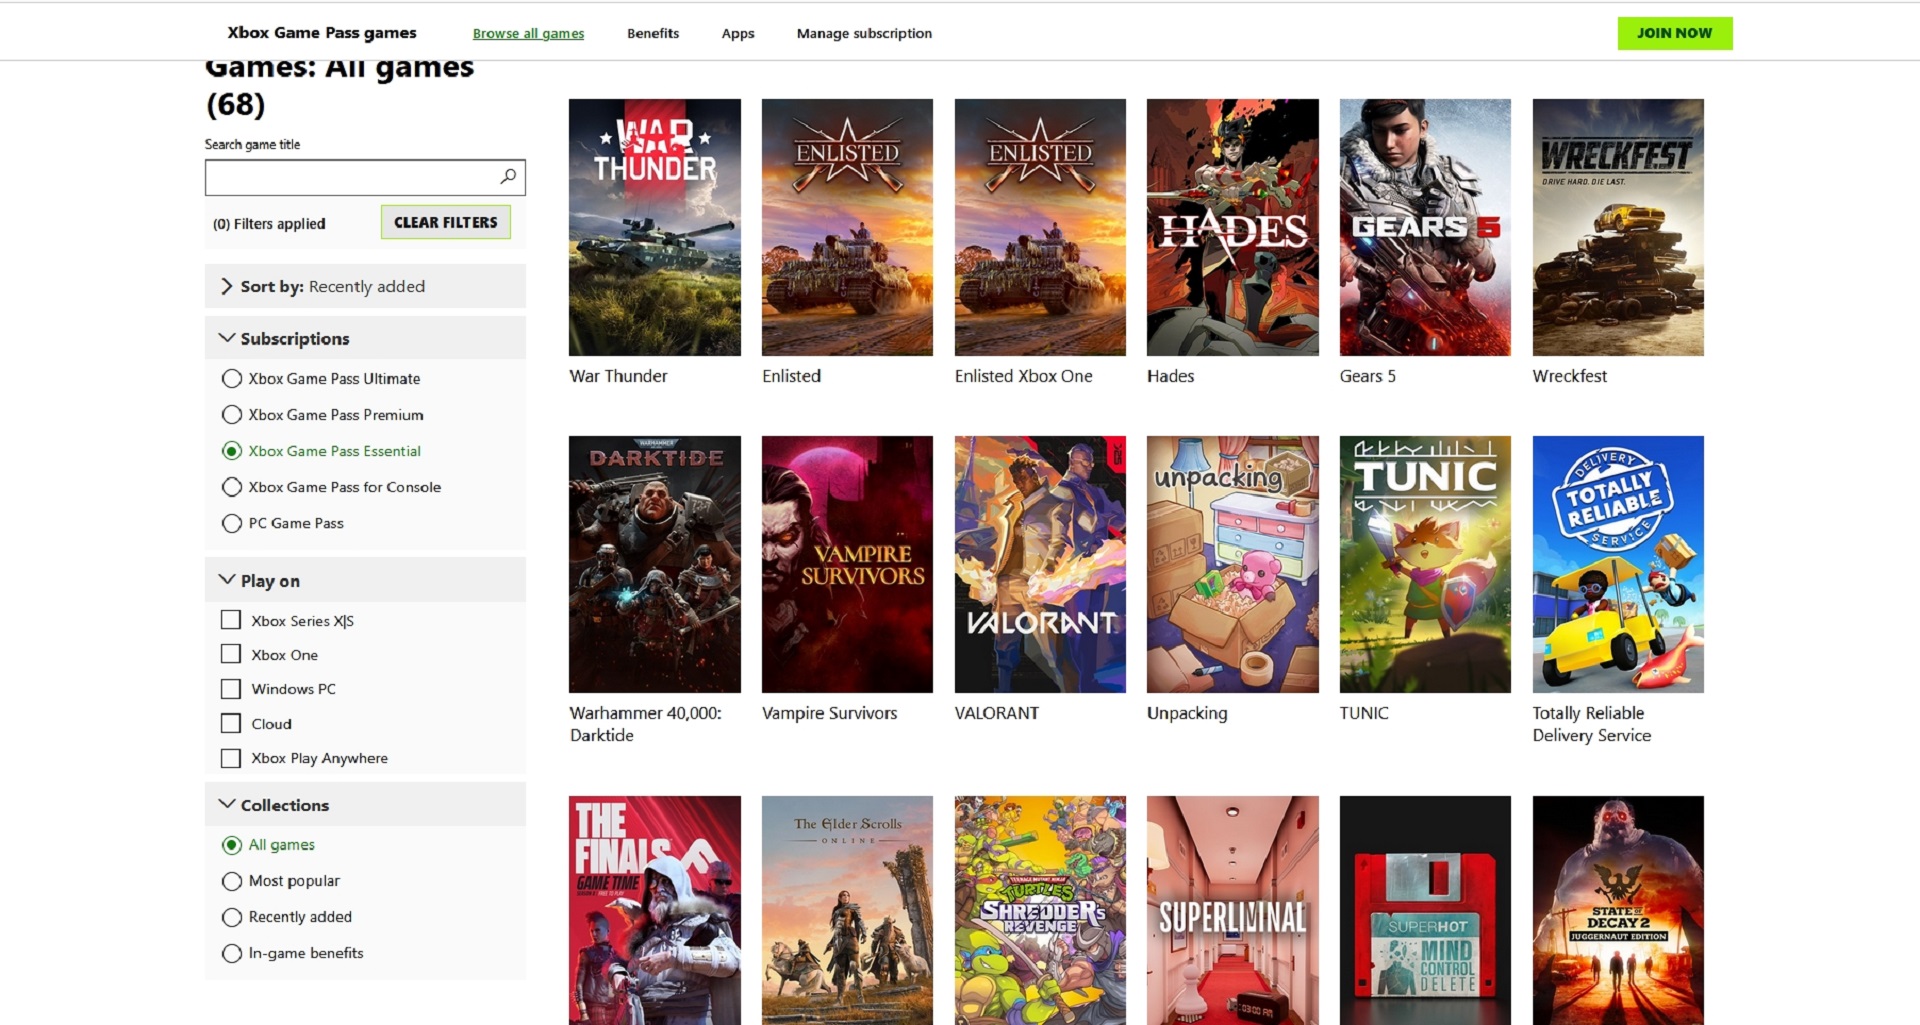The image size is (1920, 1025).
Task: Click the Totally Reliable Delivery Service cover
Action: (x=1618, y=564)
